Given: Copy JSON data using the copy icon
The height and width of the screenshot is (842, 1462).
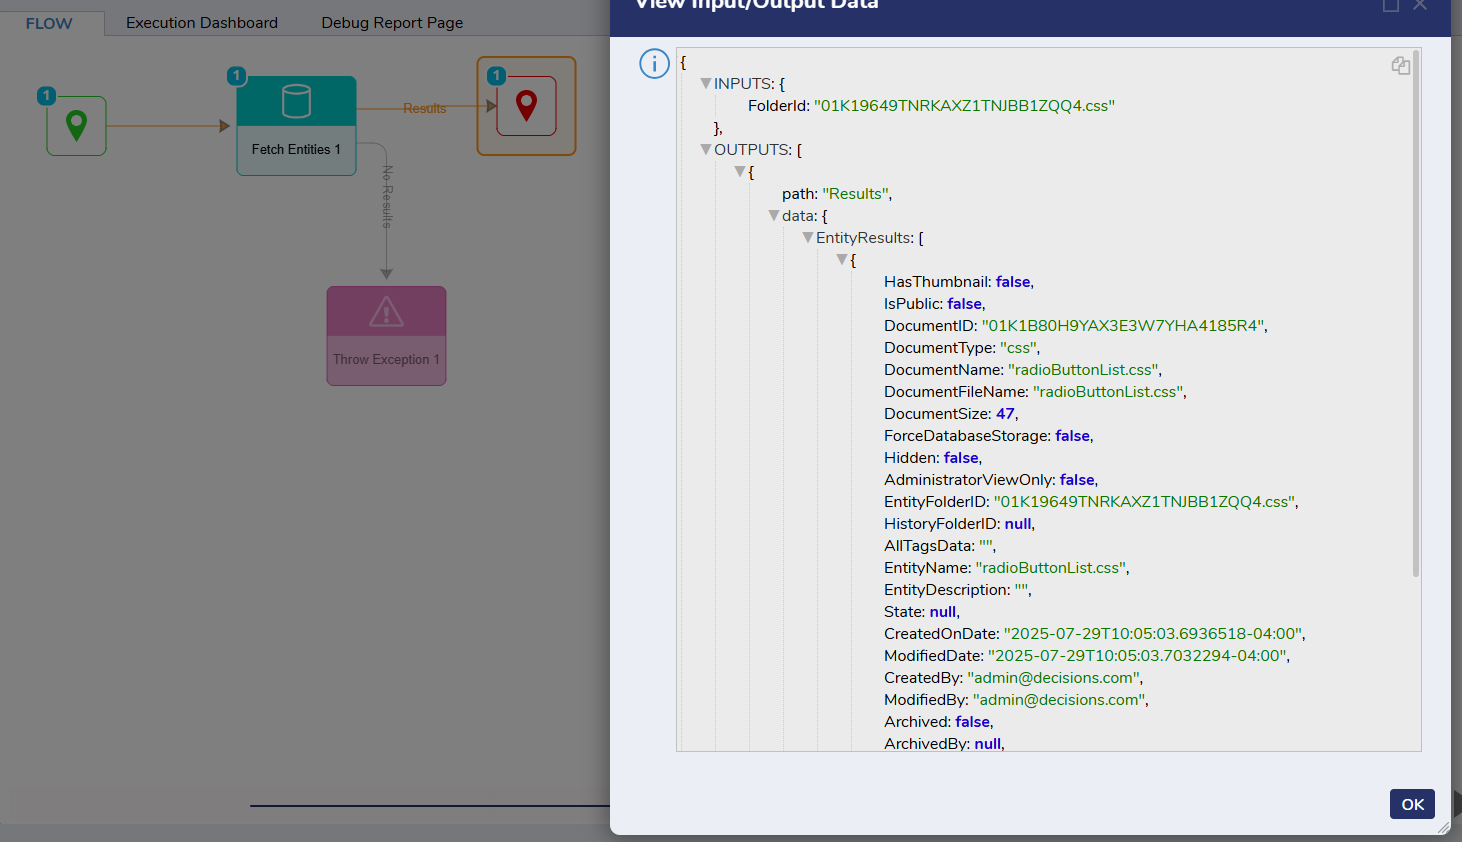Looking at the screenshot, I should (x=1400, y=66).
